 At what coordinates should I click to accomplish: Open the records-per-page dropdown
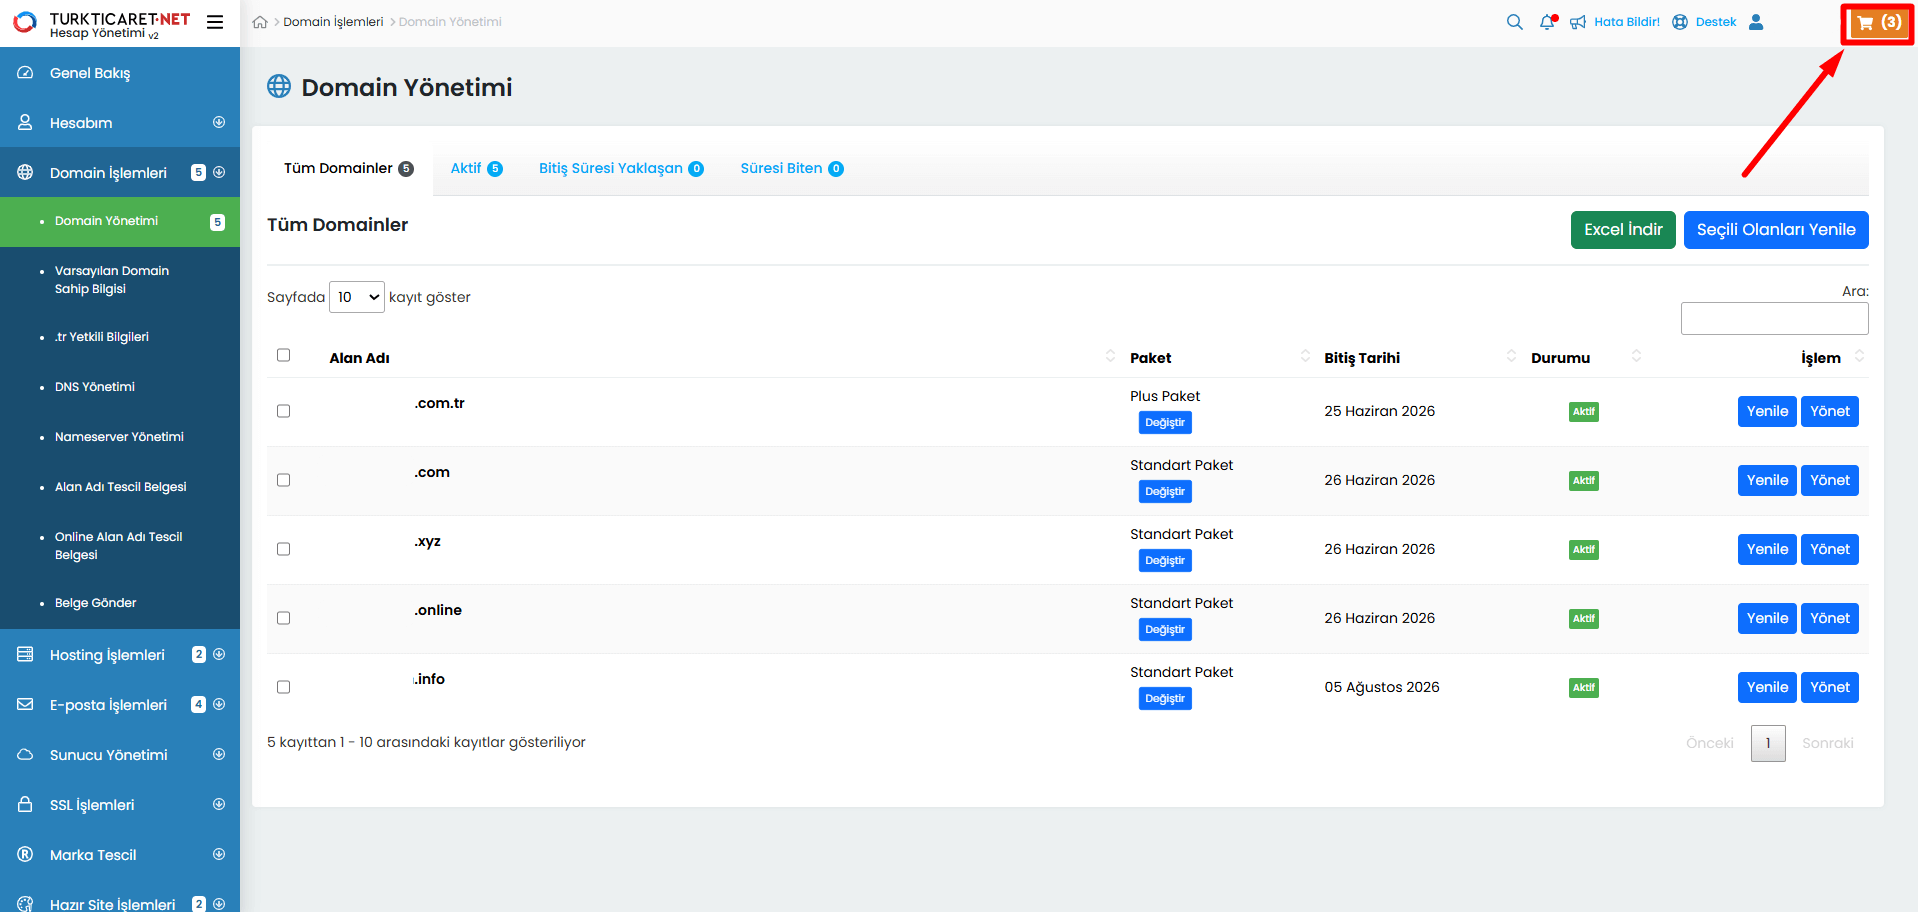pos(357,297)
